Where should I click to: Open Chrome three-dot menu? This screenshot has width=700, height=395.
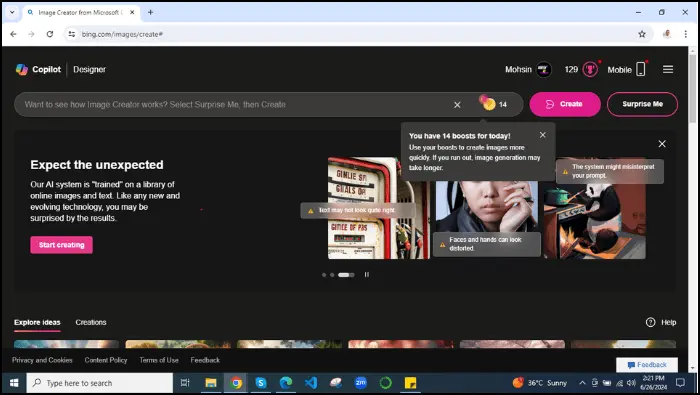[x=686, y=34]
